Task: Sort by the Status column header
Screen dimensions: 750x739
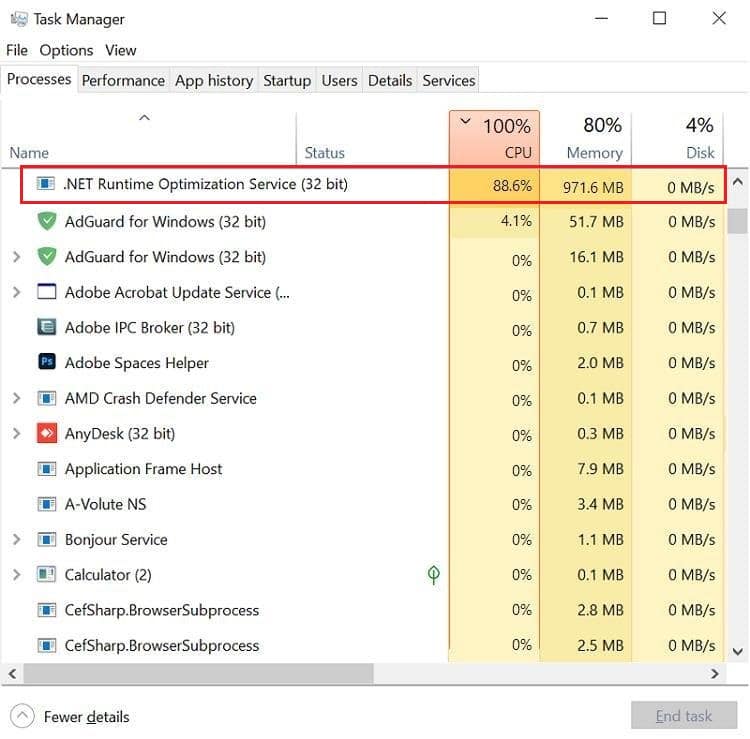Action: pos(373,139)
